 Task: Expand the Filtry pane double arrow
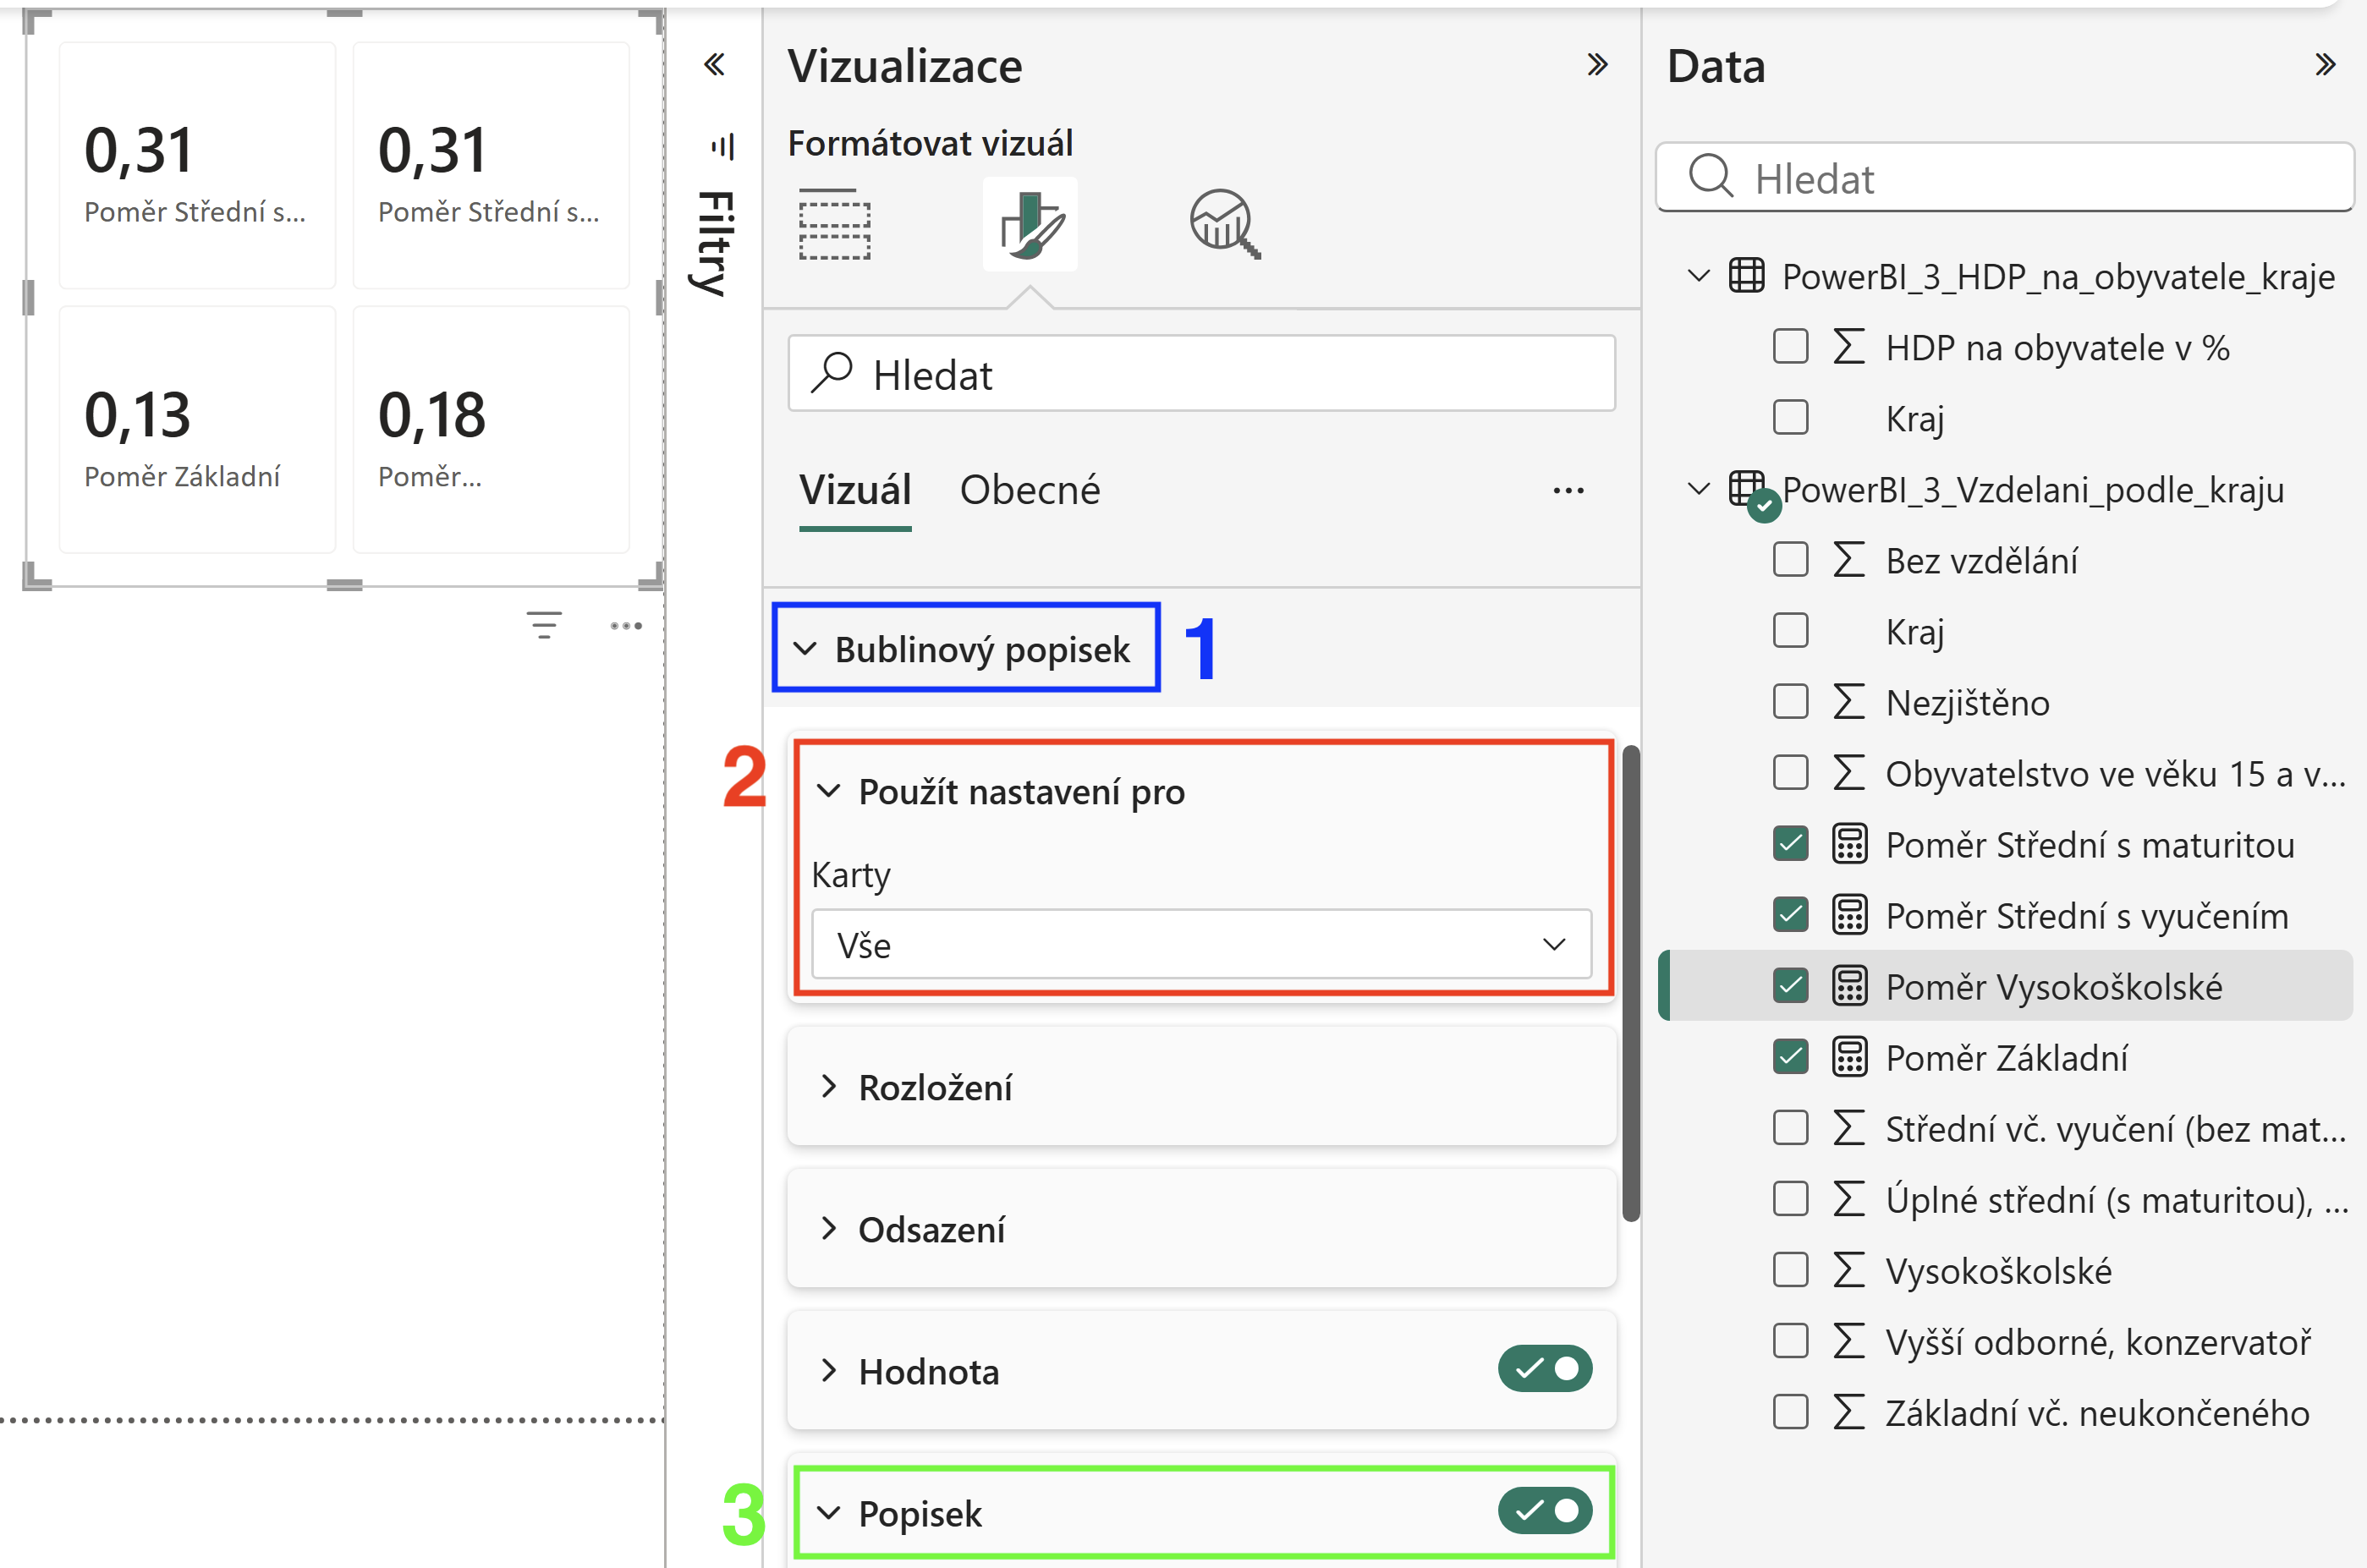(x=714, y=65)
